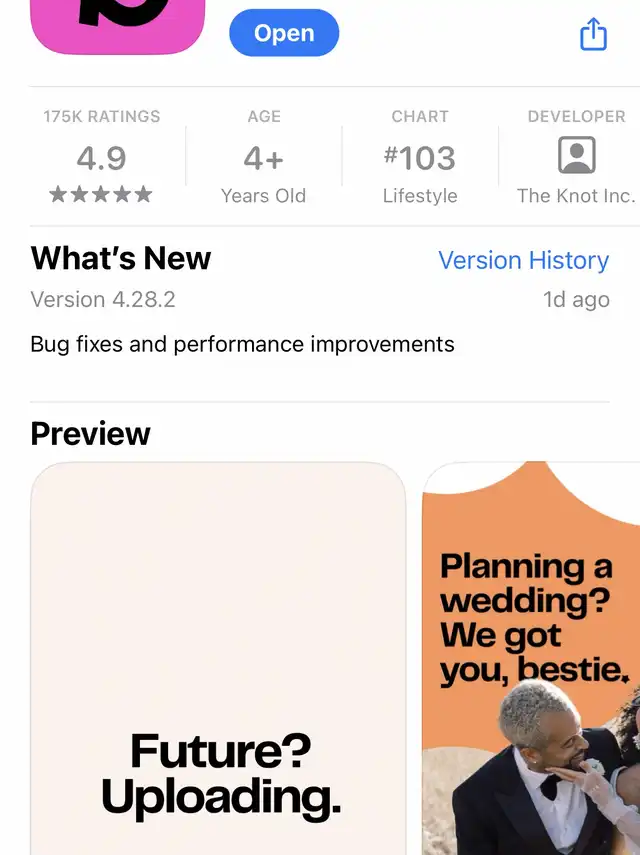The height and width of the screenshot is (855, 640).
Task: Open Version History link
Action: pos(524,260)
